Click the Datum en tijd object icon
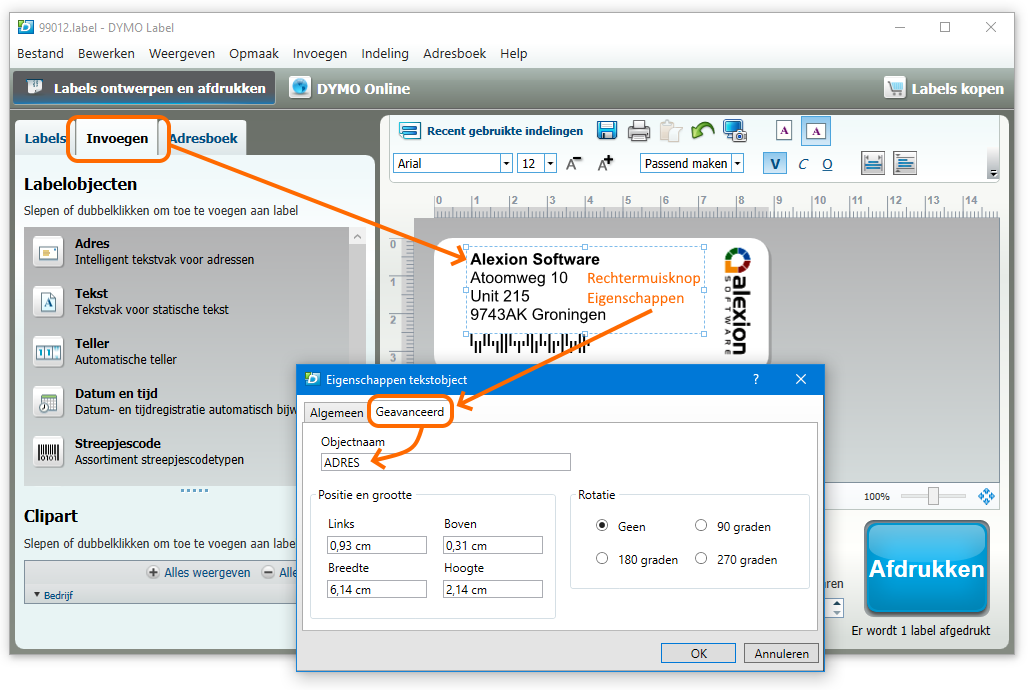Image resolution: width=1034 pixels, height=690 pixels. (48, 402)
